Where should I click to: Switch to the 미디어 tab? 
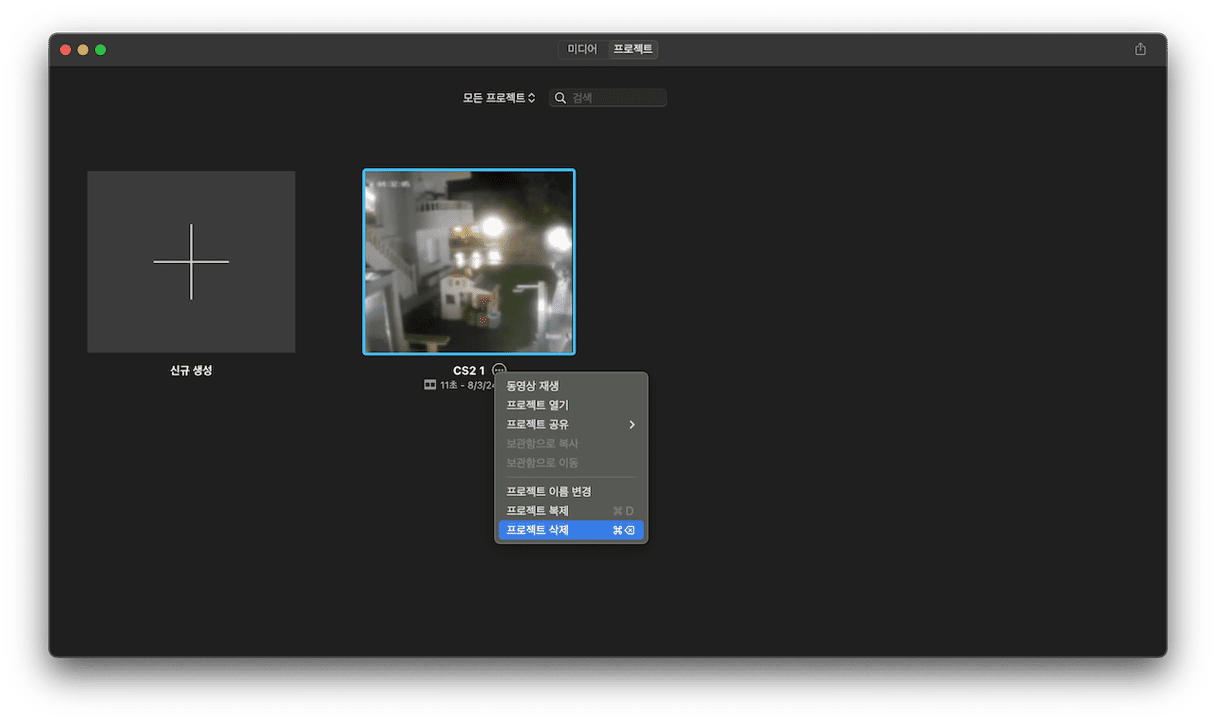tap(582, 49)
